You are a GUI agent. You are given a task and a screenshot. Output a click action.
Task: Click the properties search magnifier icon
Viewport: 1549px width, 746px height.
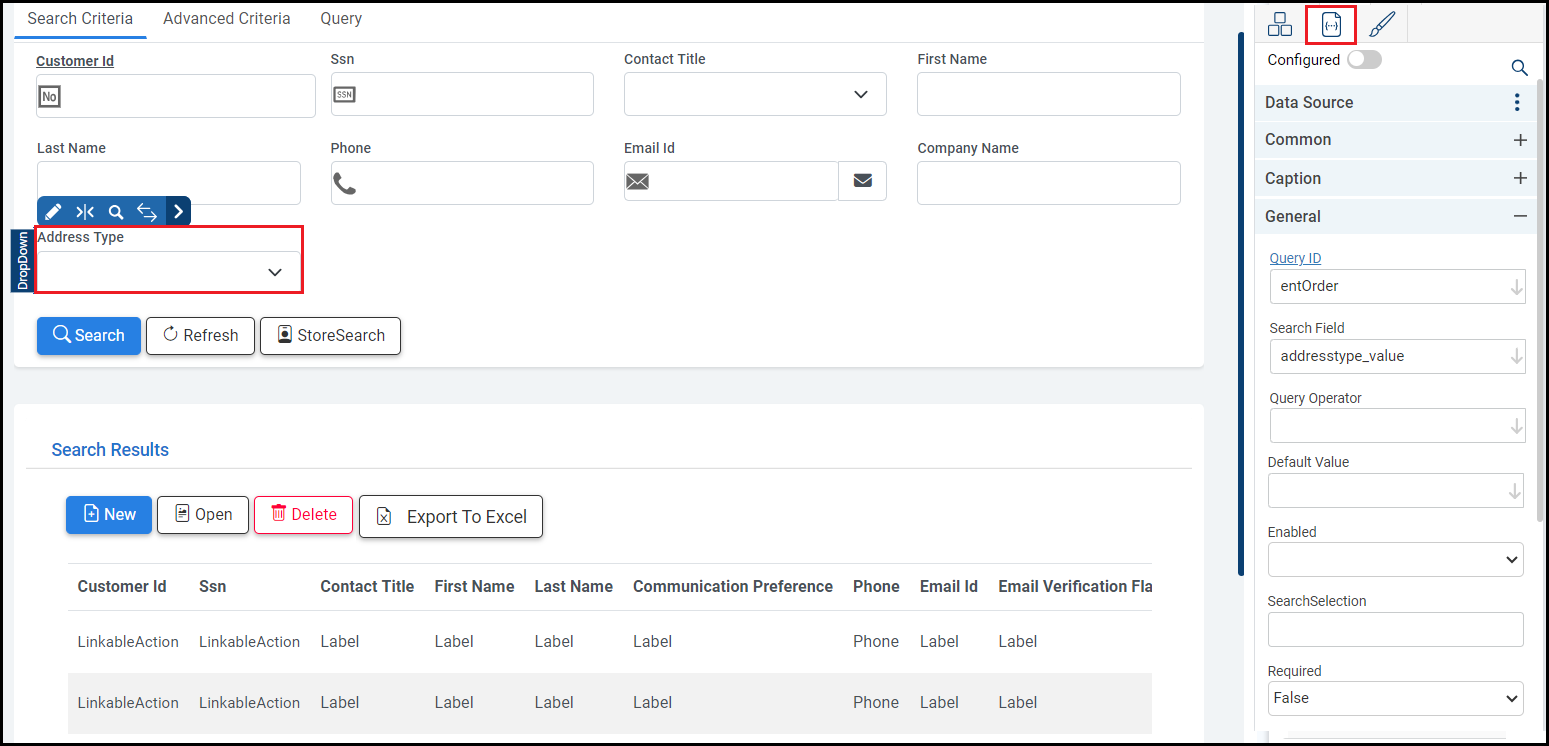click(x=1519, y=68)
